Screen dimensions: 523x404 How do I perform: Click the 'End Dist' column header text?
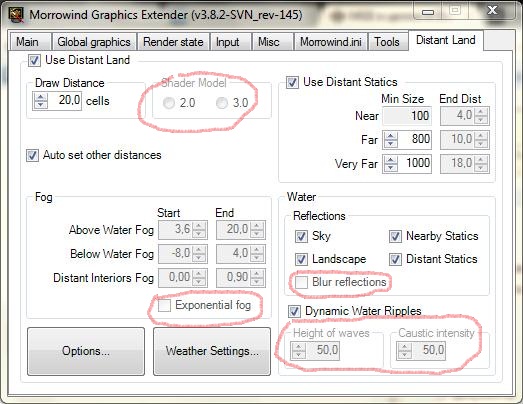tap(460, 99)
